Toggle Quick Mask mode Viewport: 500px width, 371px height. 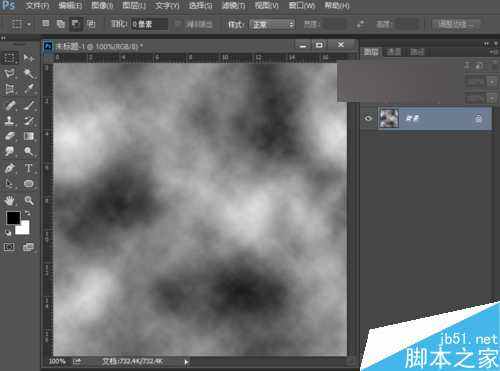coord(9,247)
